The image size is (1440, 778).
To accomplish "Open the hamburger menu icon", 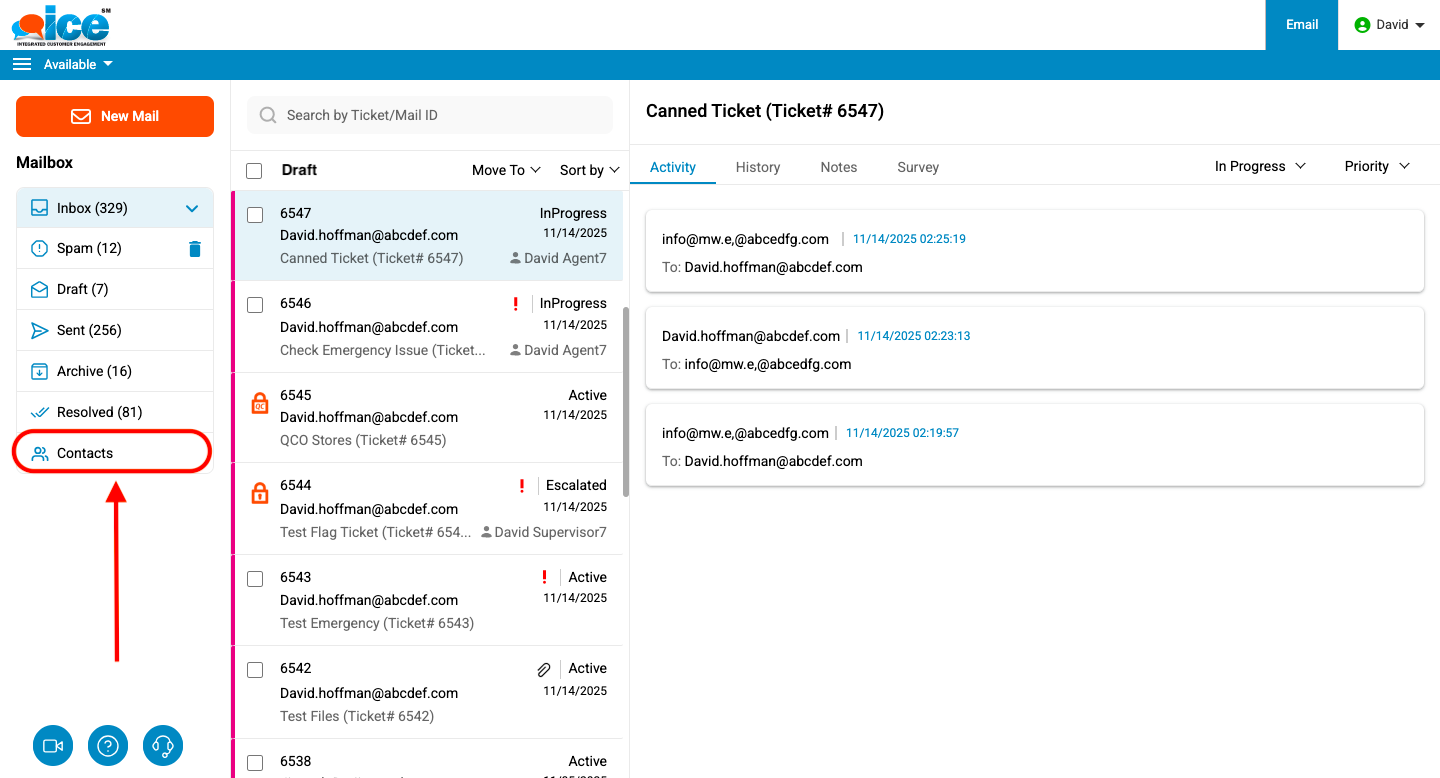I will pyautogui.click(x=22, y=64).
